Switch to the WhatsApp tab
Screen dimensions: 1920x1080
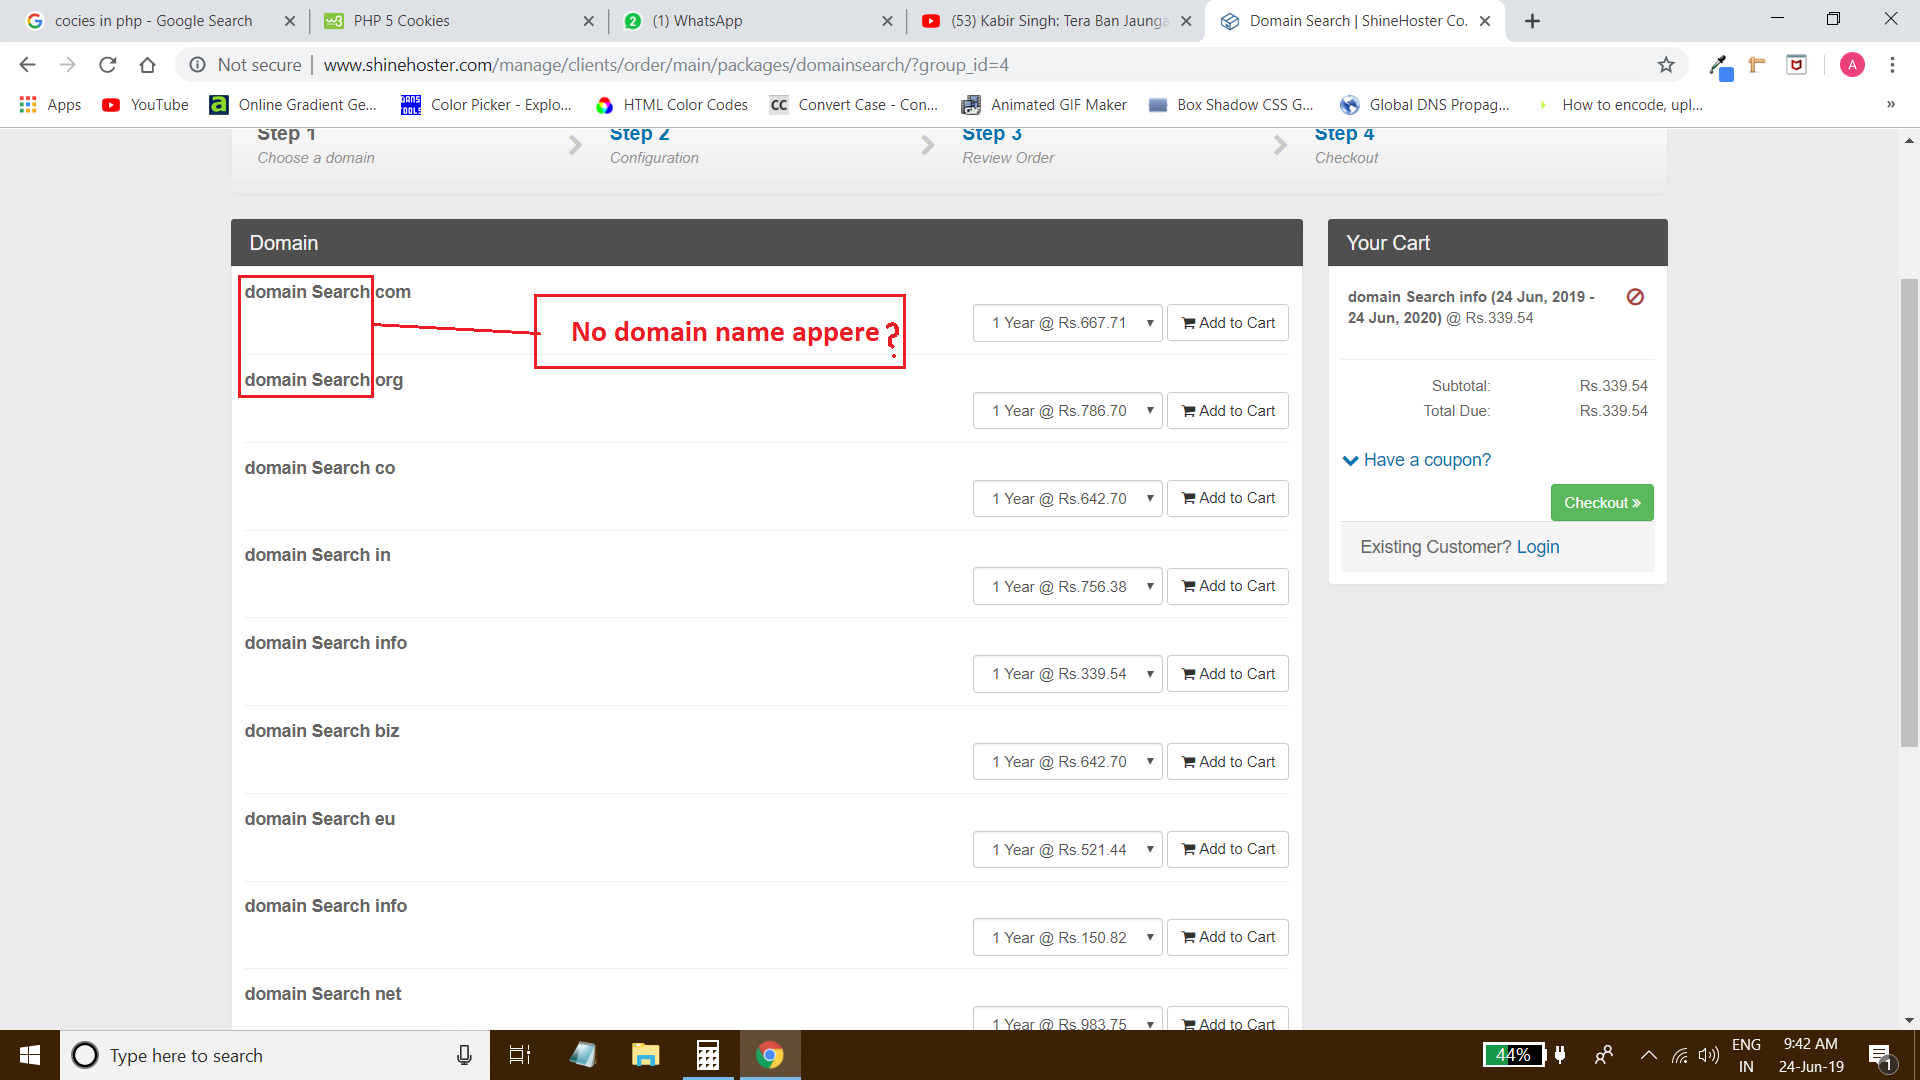(755, 21)
